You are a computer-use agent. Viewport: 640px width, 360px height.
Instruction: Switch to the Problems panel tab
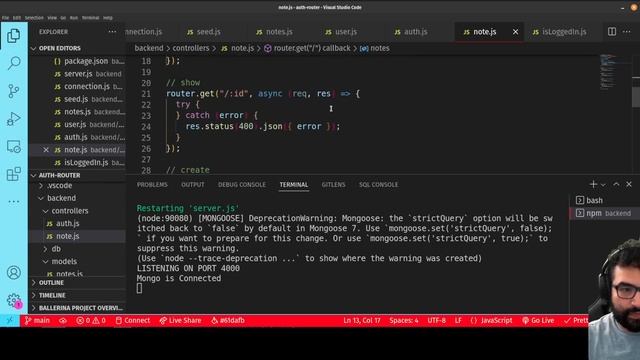pos(152,185)
